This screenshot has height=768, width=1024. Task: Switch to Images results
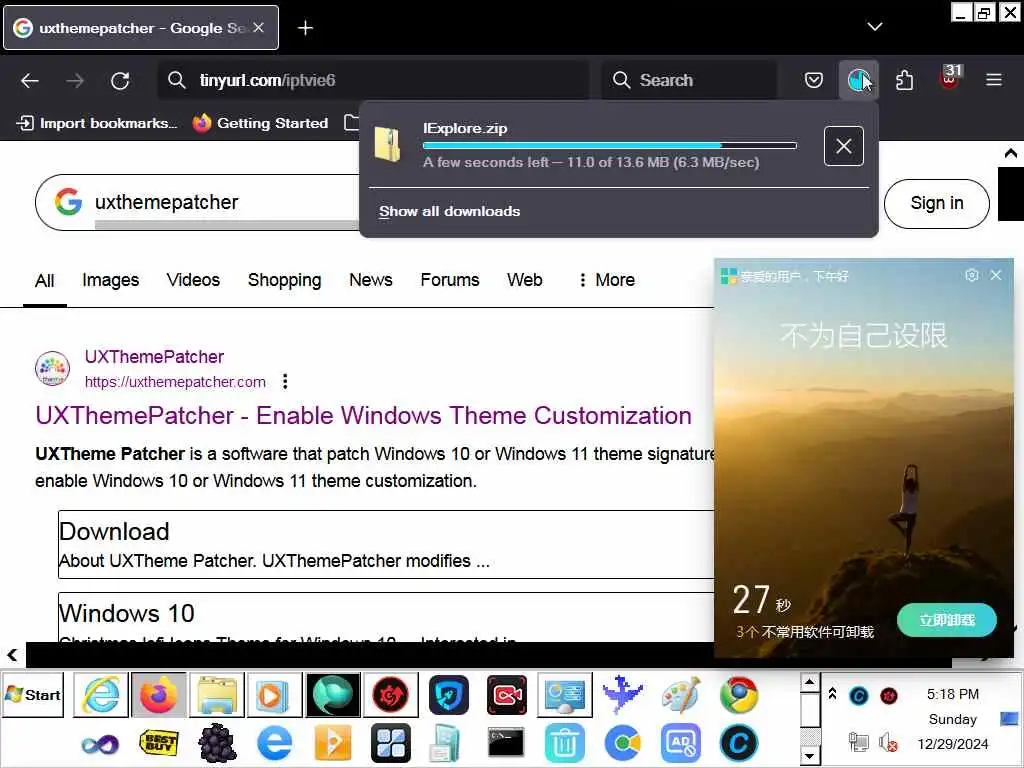(x=110, y=280)
